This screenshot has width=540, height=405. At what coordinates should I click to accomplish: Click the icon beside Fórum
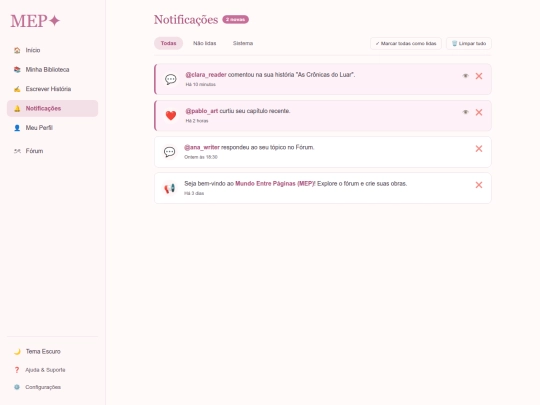point(17,151)
